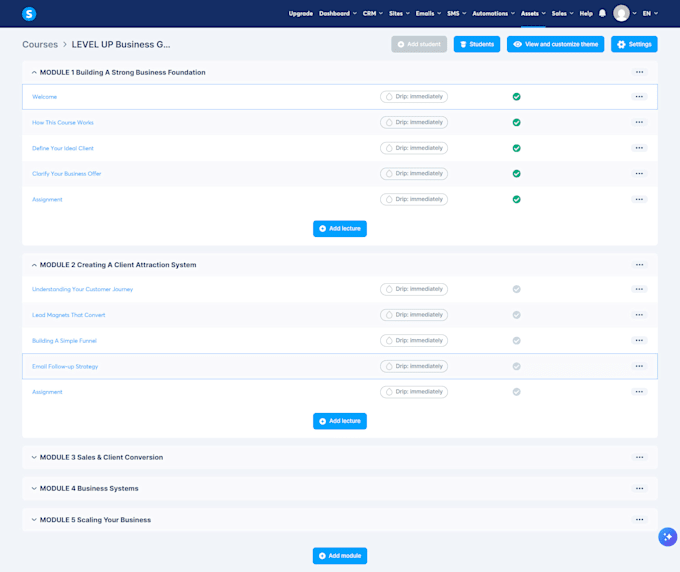Open options for Building A Simple Funnel
The image size is (680, 572).
(x=639, y=340)
